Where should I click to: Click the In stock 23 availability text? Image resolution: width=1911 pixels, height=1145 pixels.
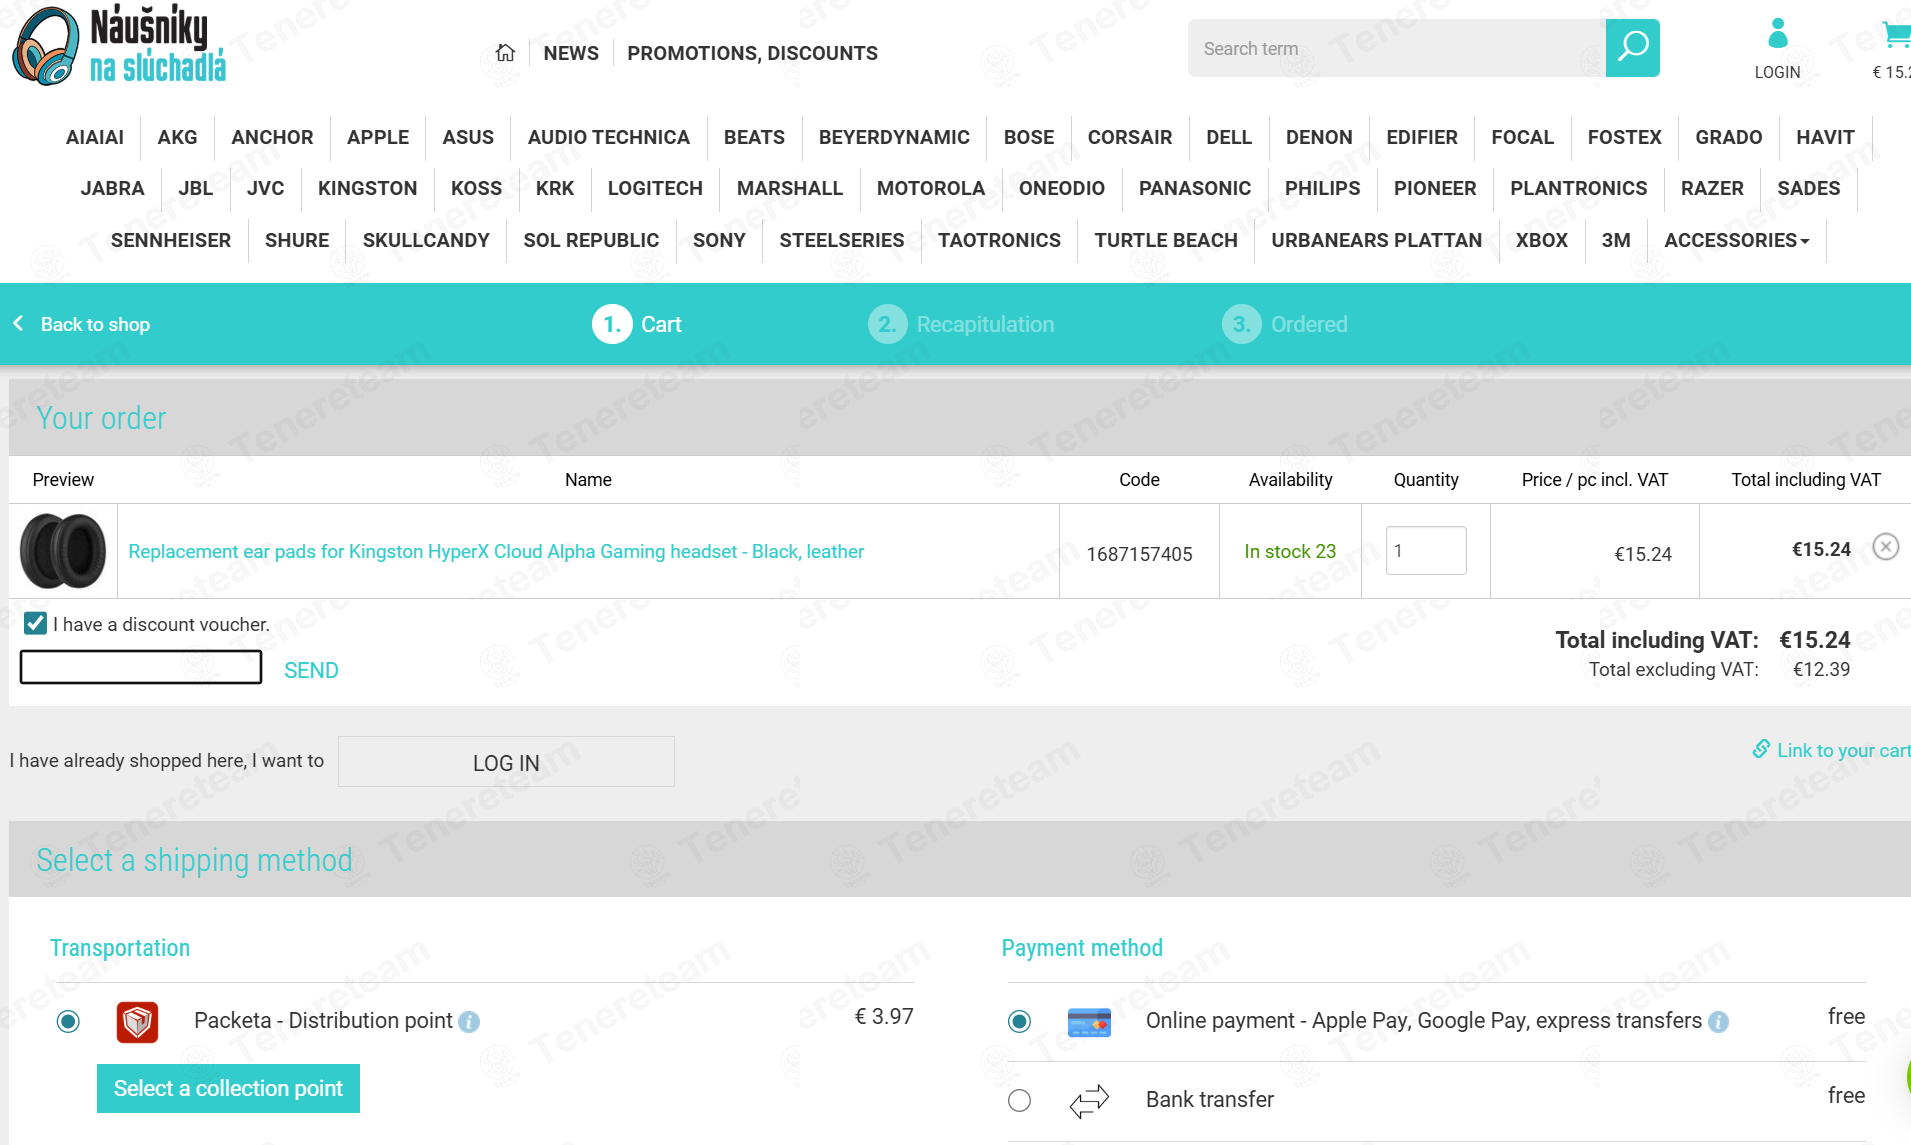[x=1290, y=551]
